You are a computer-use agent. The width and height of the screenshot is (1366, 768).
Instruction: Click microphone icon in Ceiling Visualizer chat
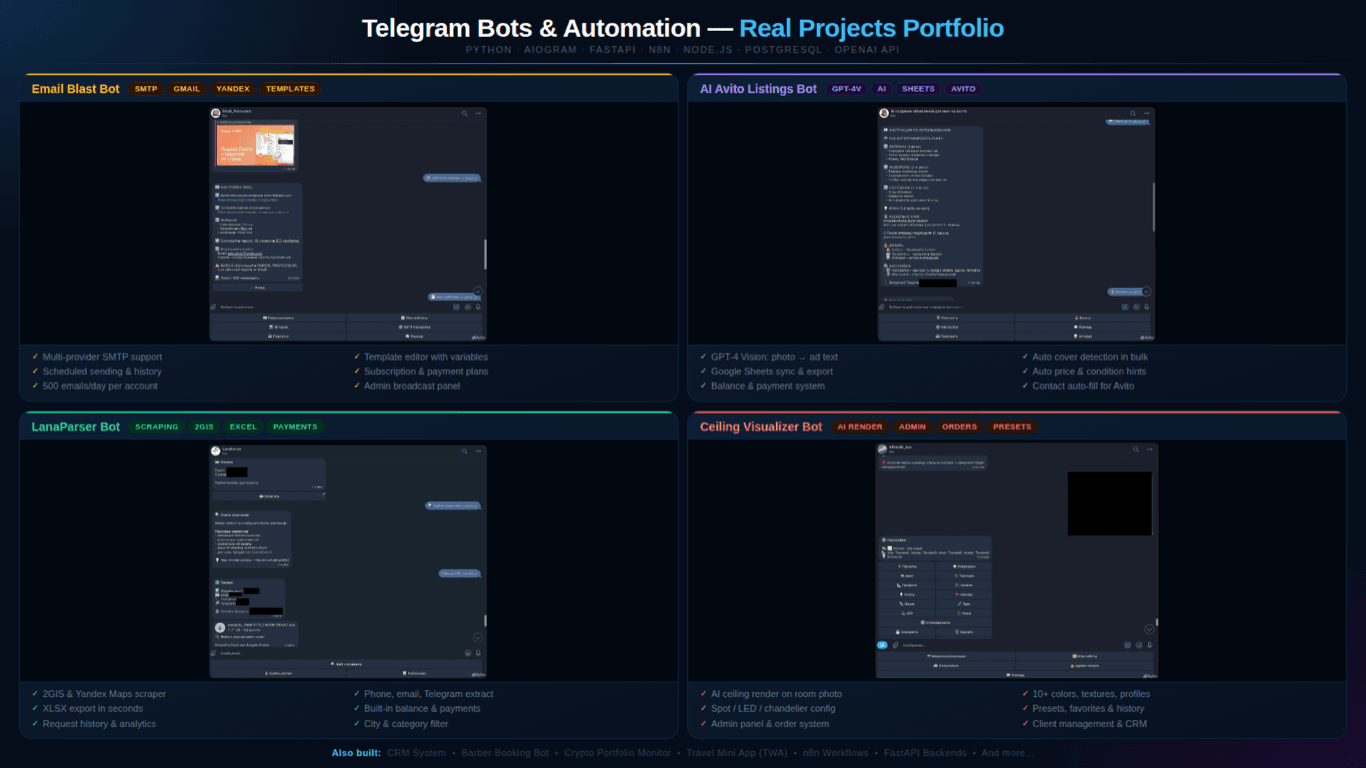(x=1147, y=645)
